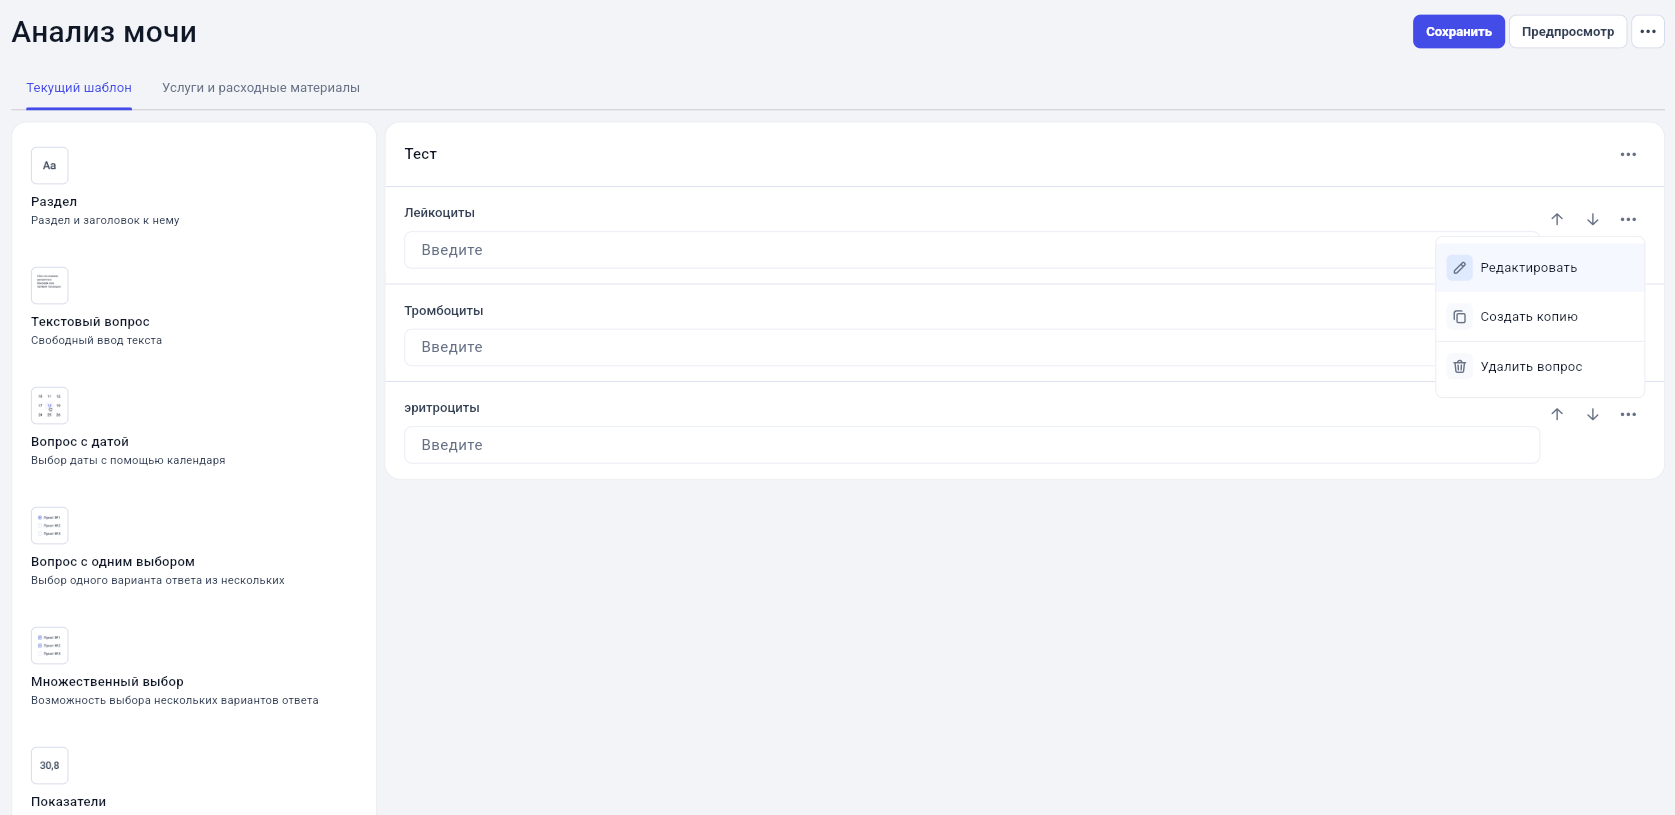
Task: Move Лейкоциты question down with arrow
Action: (x=1593, y=219)
